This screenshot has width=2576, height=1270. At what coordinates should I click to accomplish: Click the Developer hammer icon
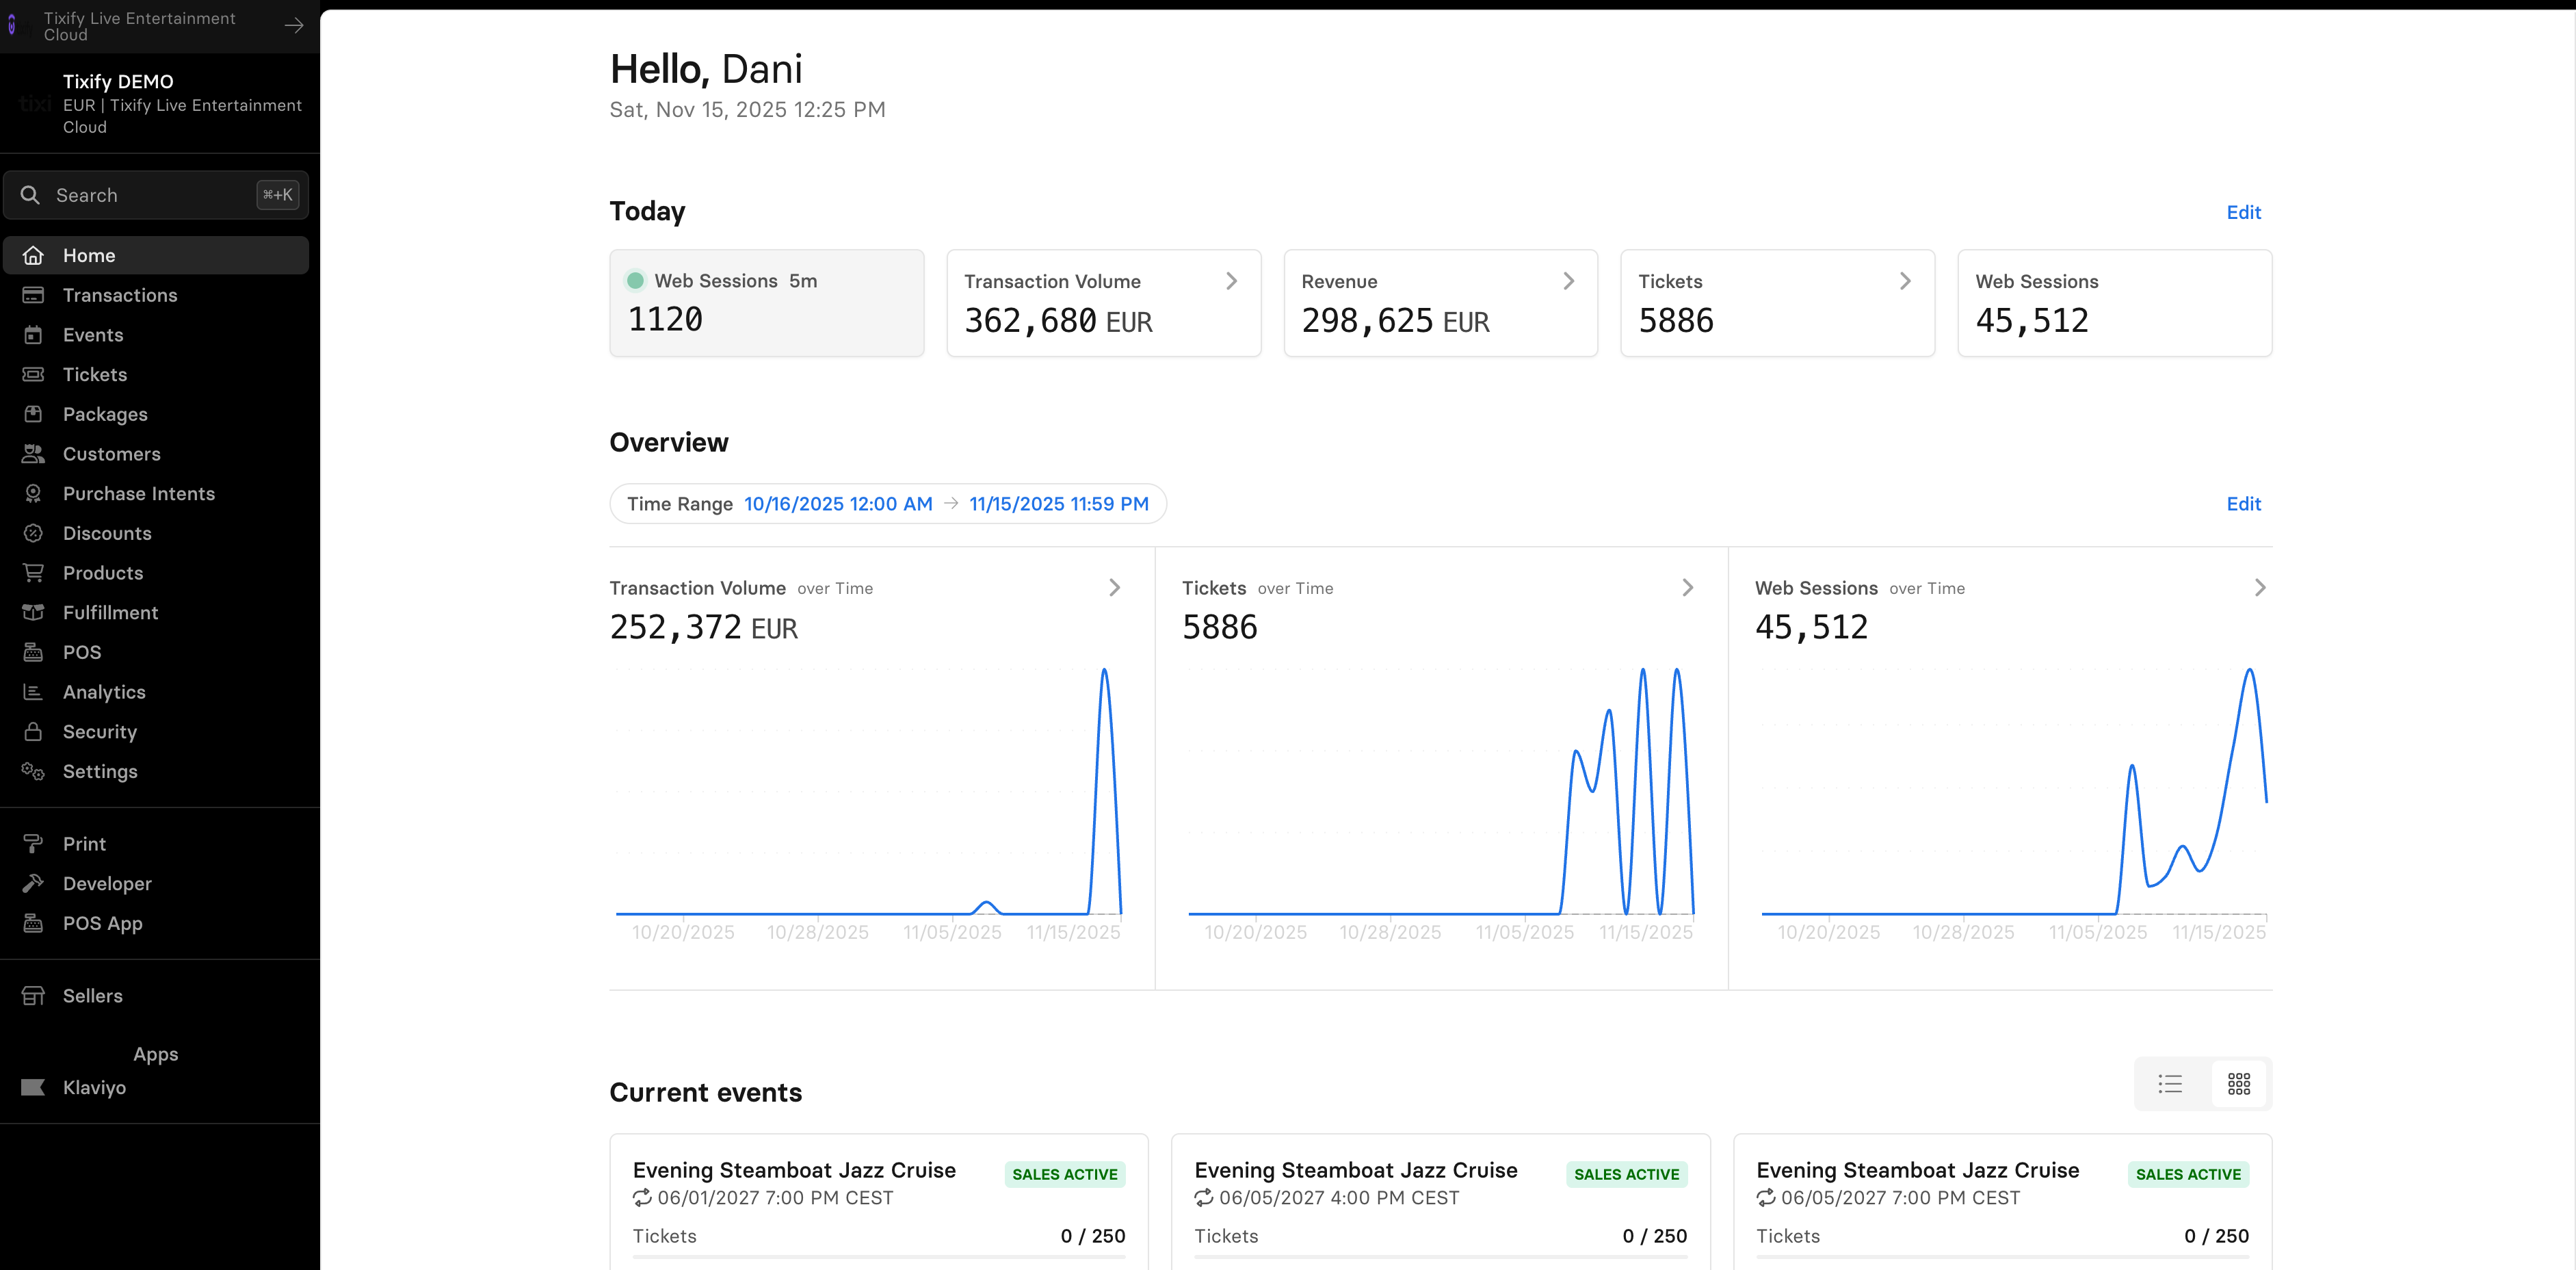coord(33,883)
